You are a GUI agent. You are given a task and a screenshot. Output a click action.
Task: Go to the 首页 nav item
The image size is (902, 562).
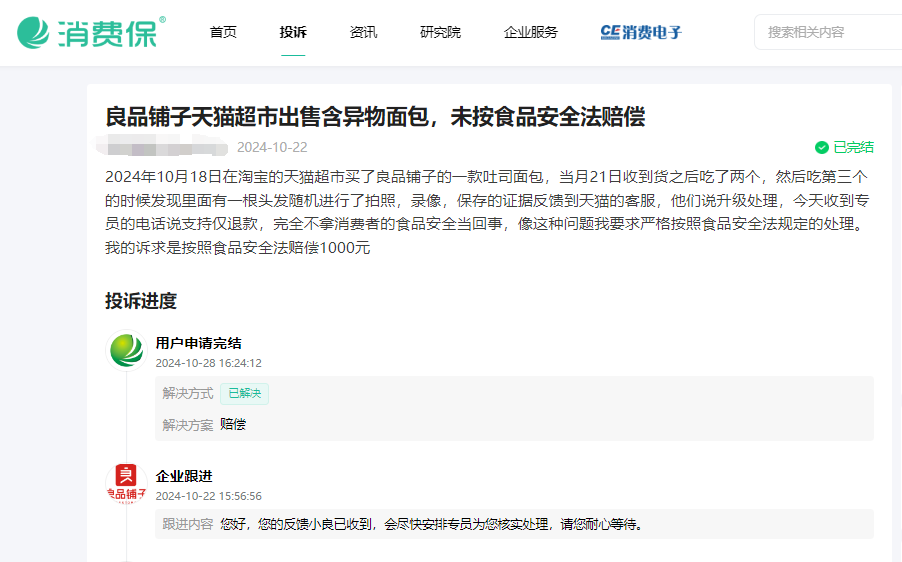click(x=223, y=32)
